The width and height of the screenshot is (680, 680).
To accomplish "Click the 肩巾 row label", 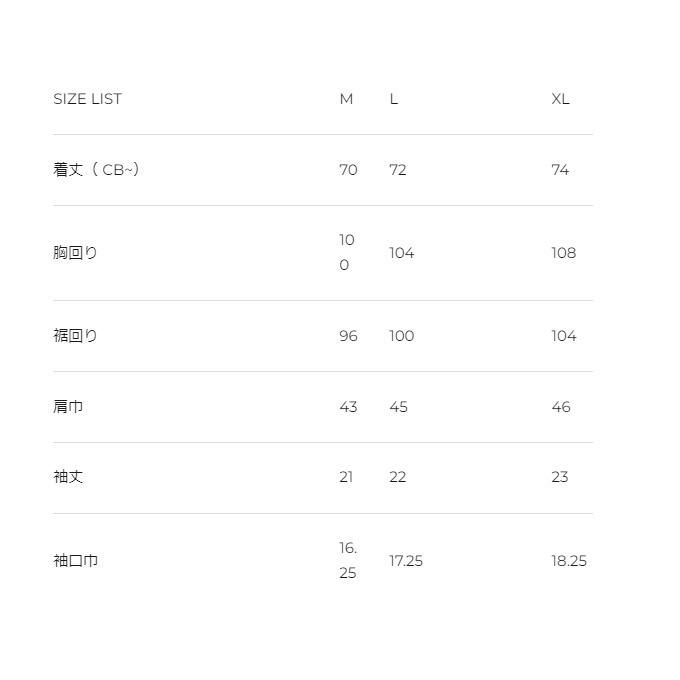I will coord(68,407).
